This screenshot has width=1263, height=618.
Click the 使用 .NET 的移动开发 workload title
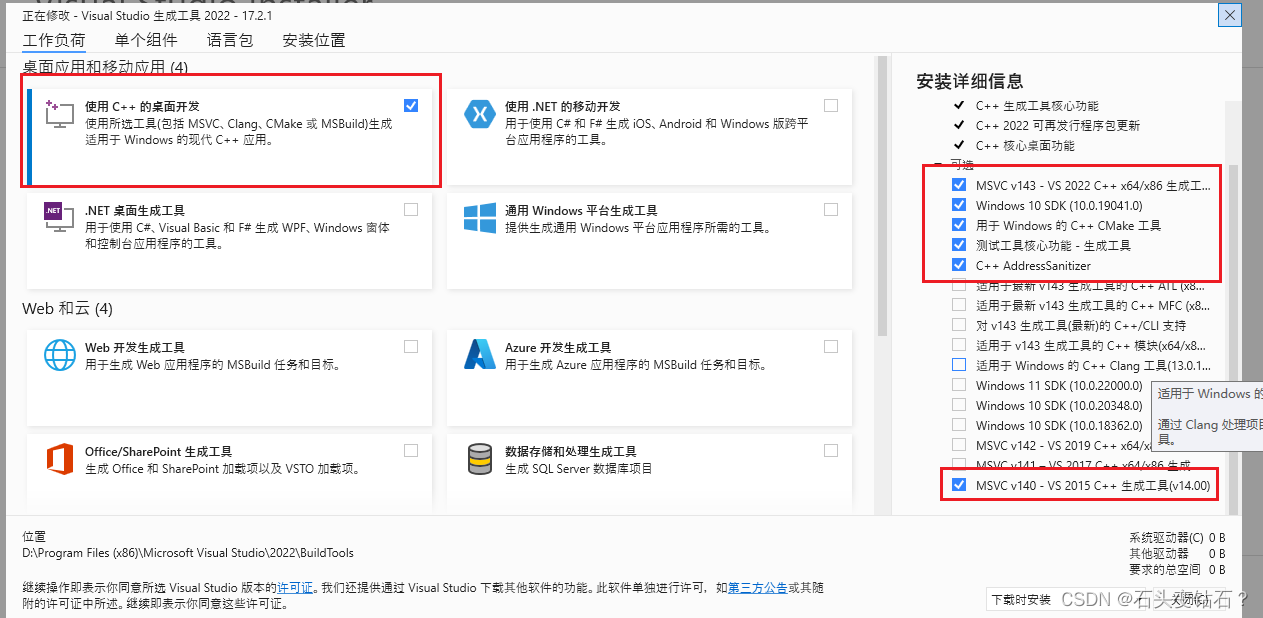click(562, 106)
